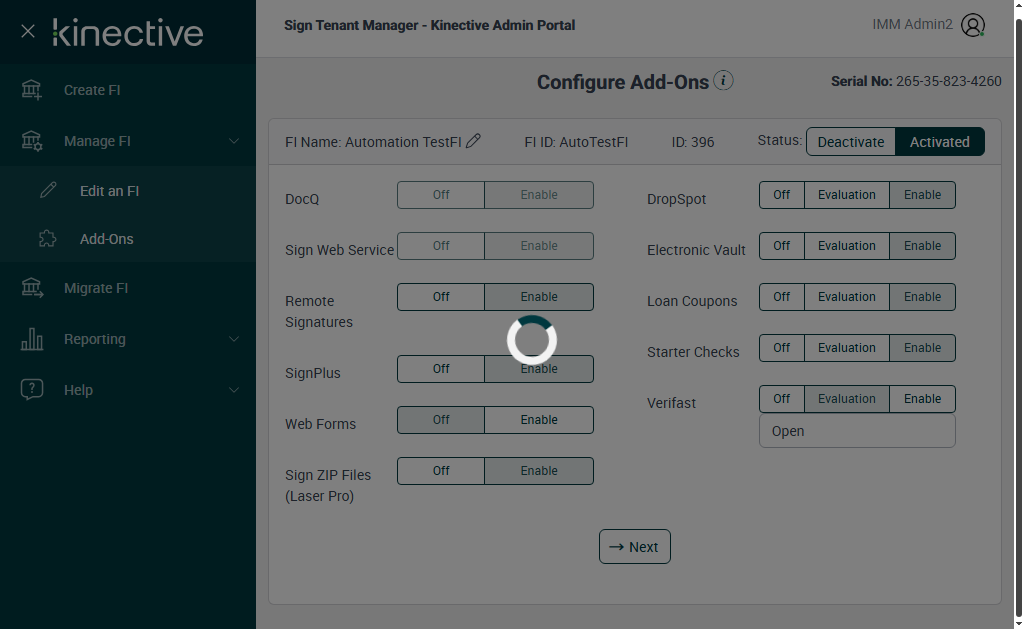Set DocQ to Enable
Screen dimensions: 1024x629
click(539, 195)
